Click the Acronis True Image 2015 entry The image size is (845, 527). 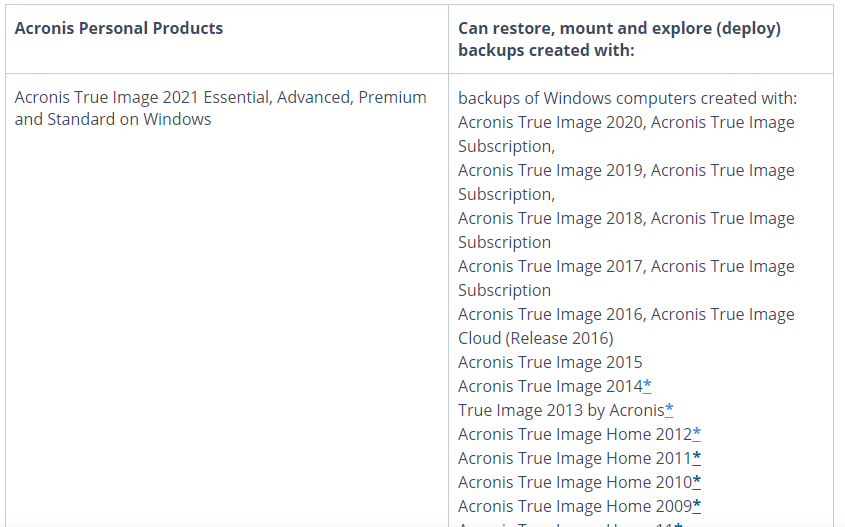click(550, 362)
